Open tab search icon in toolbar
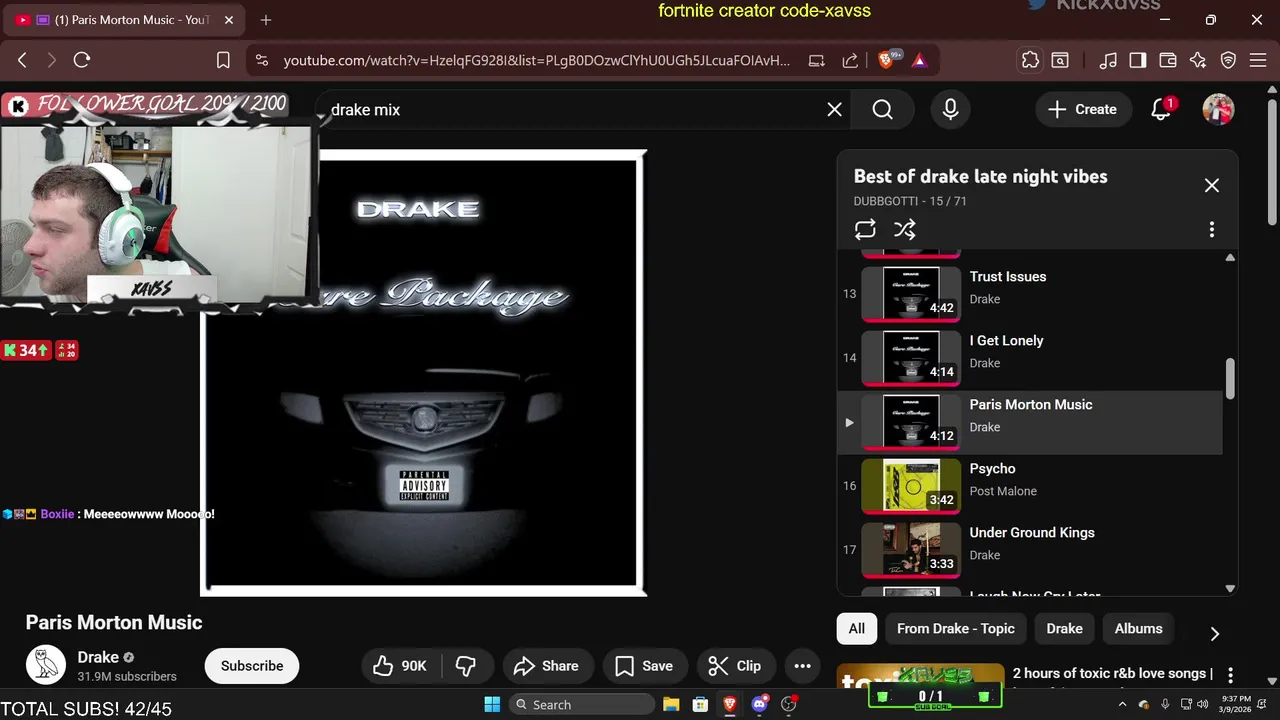This screenshot has width=1280, height=720. click(1060, 60)
